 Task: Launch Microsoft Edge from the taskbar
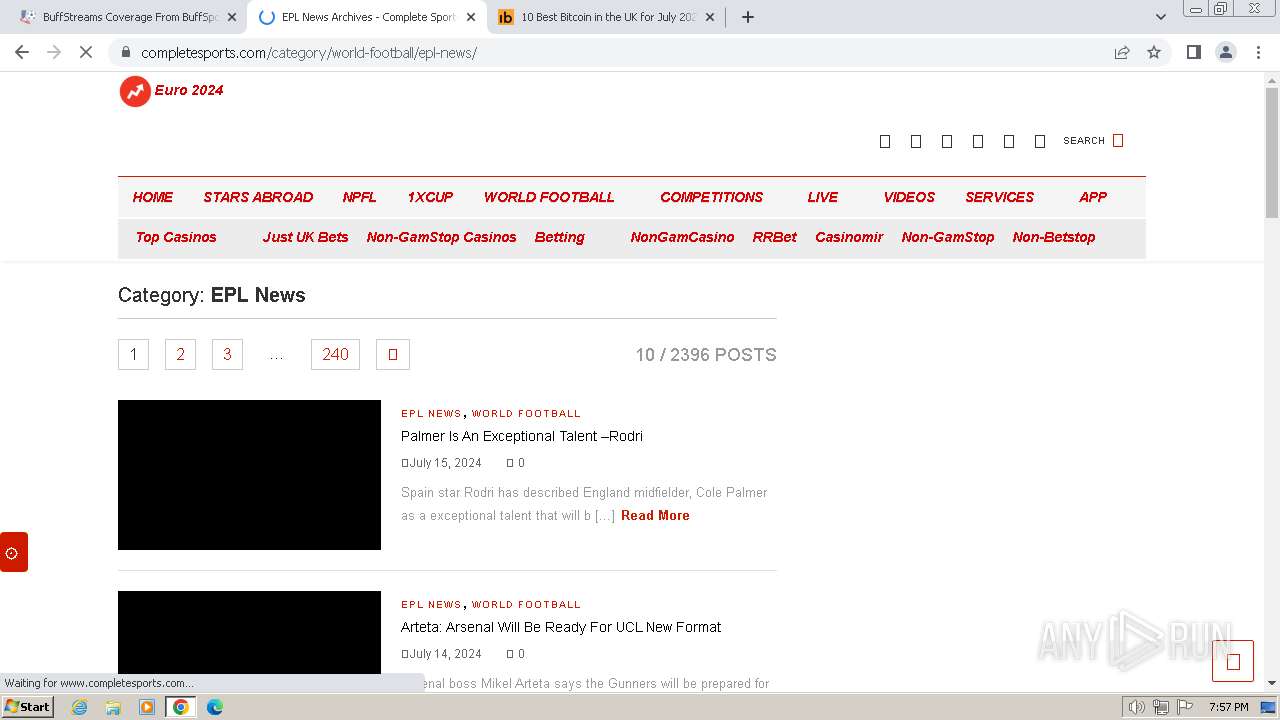point(215,707)
